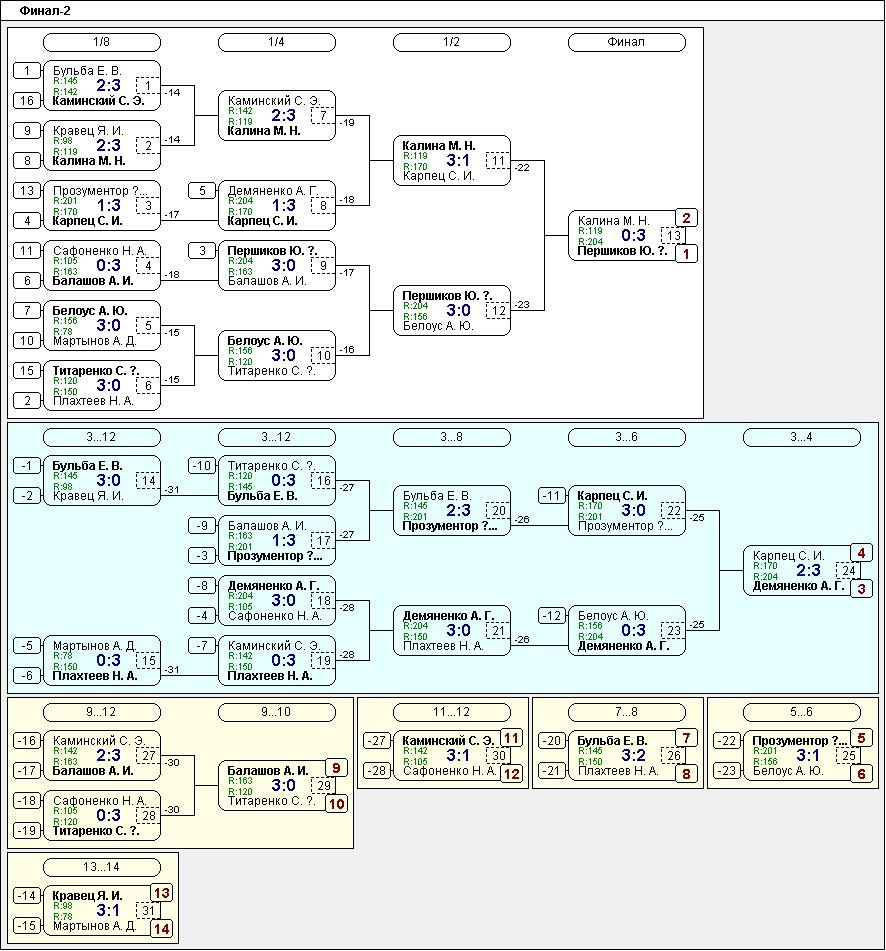Click dashed match number 29 box

point(323,785)
